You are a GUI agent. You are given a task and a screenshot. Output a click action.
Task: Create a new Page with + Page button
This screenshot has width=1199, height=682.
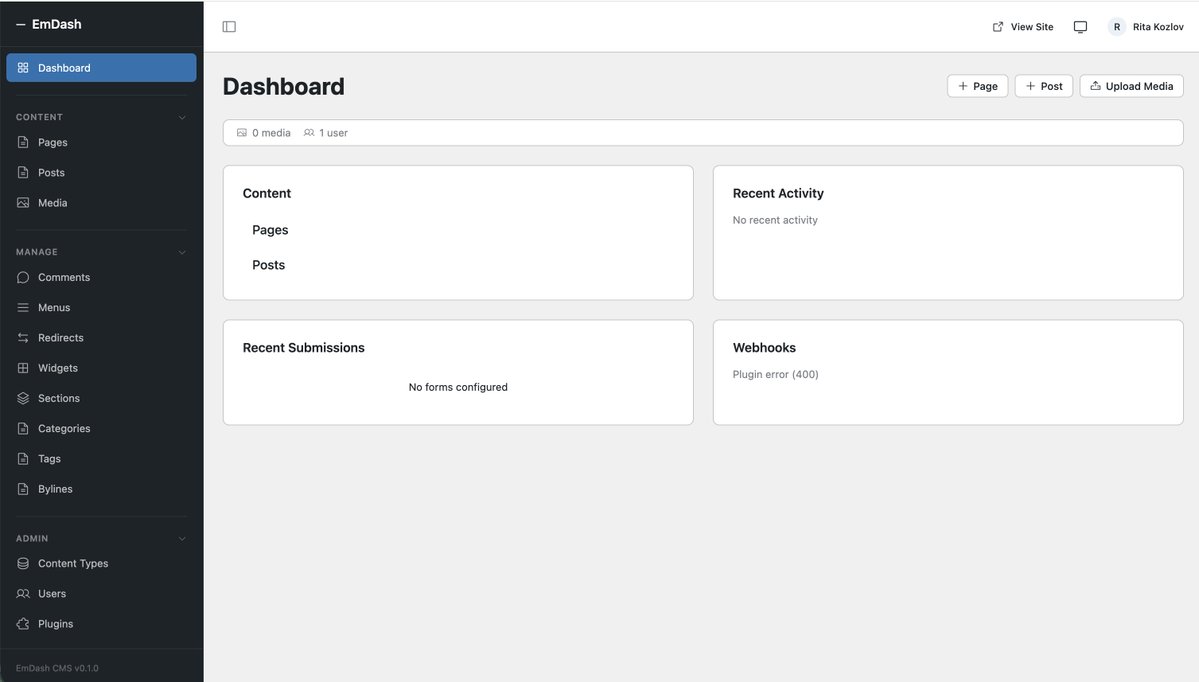click(x=977, y=86)
